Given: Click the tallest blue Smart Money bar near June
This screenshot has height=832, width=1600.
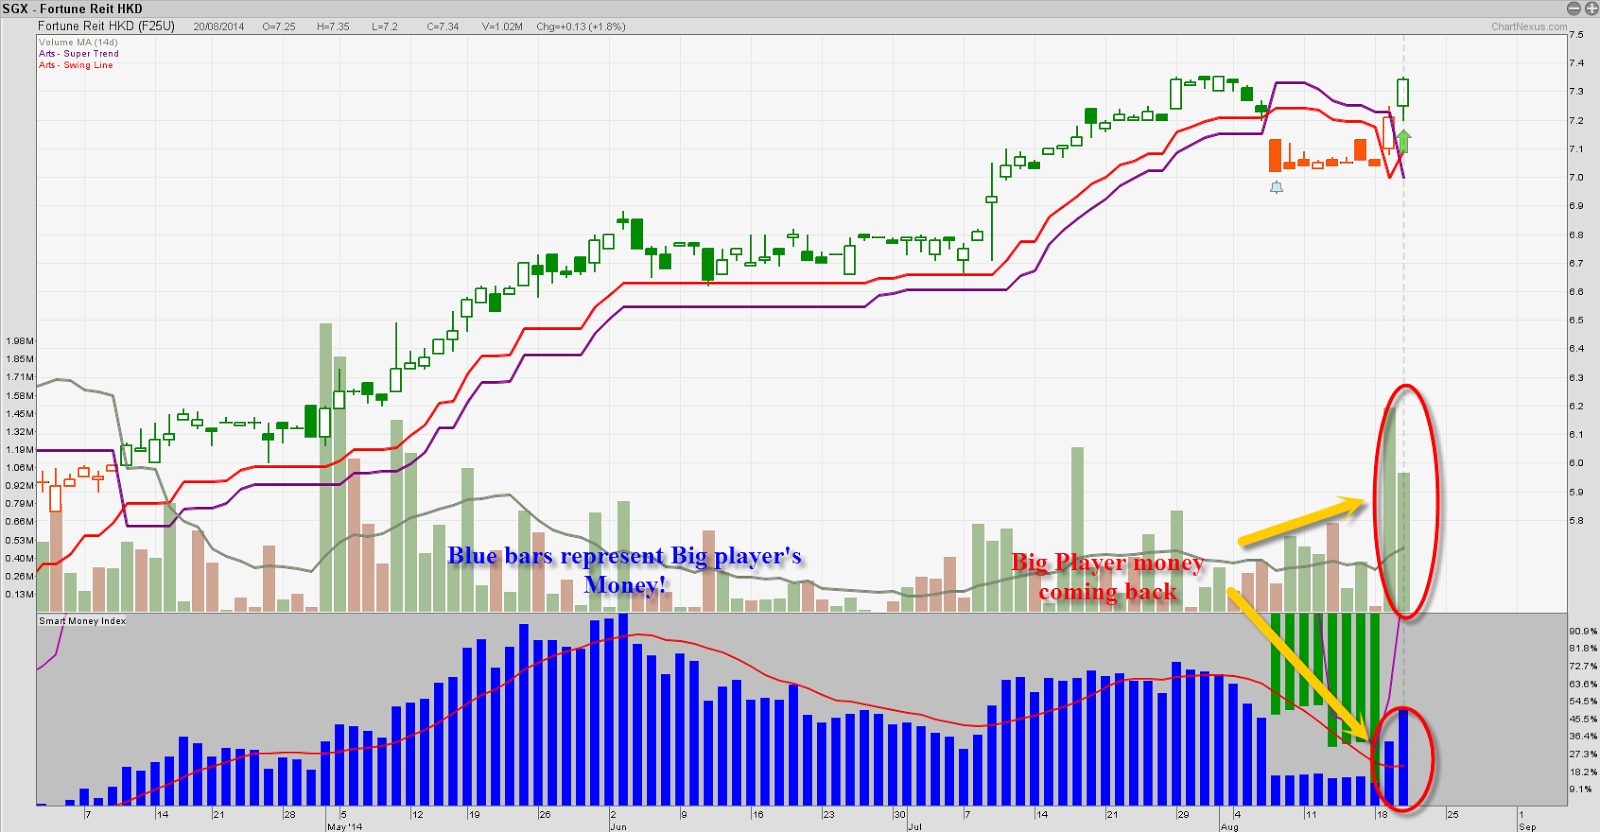Looking at the screenshot, I should click(623, 709).
